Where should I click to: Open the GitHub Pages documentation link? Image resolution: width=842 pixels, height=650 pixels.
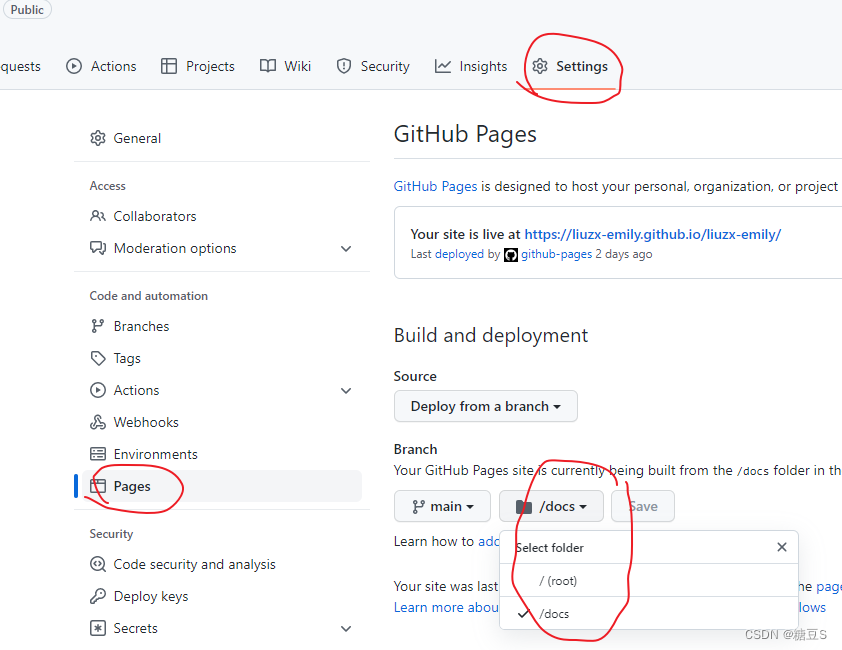pos(435,186)
